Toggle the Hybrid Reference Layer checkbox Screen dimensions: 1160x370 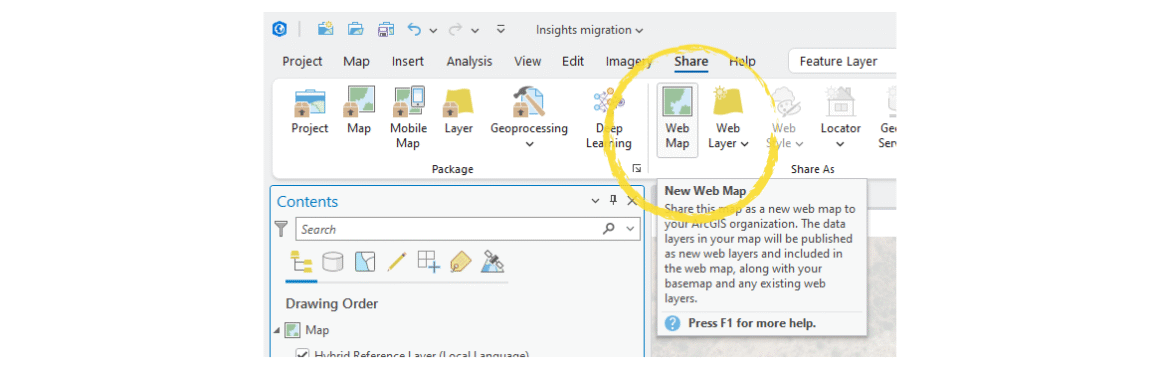[x=302, y=354]
